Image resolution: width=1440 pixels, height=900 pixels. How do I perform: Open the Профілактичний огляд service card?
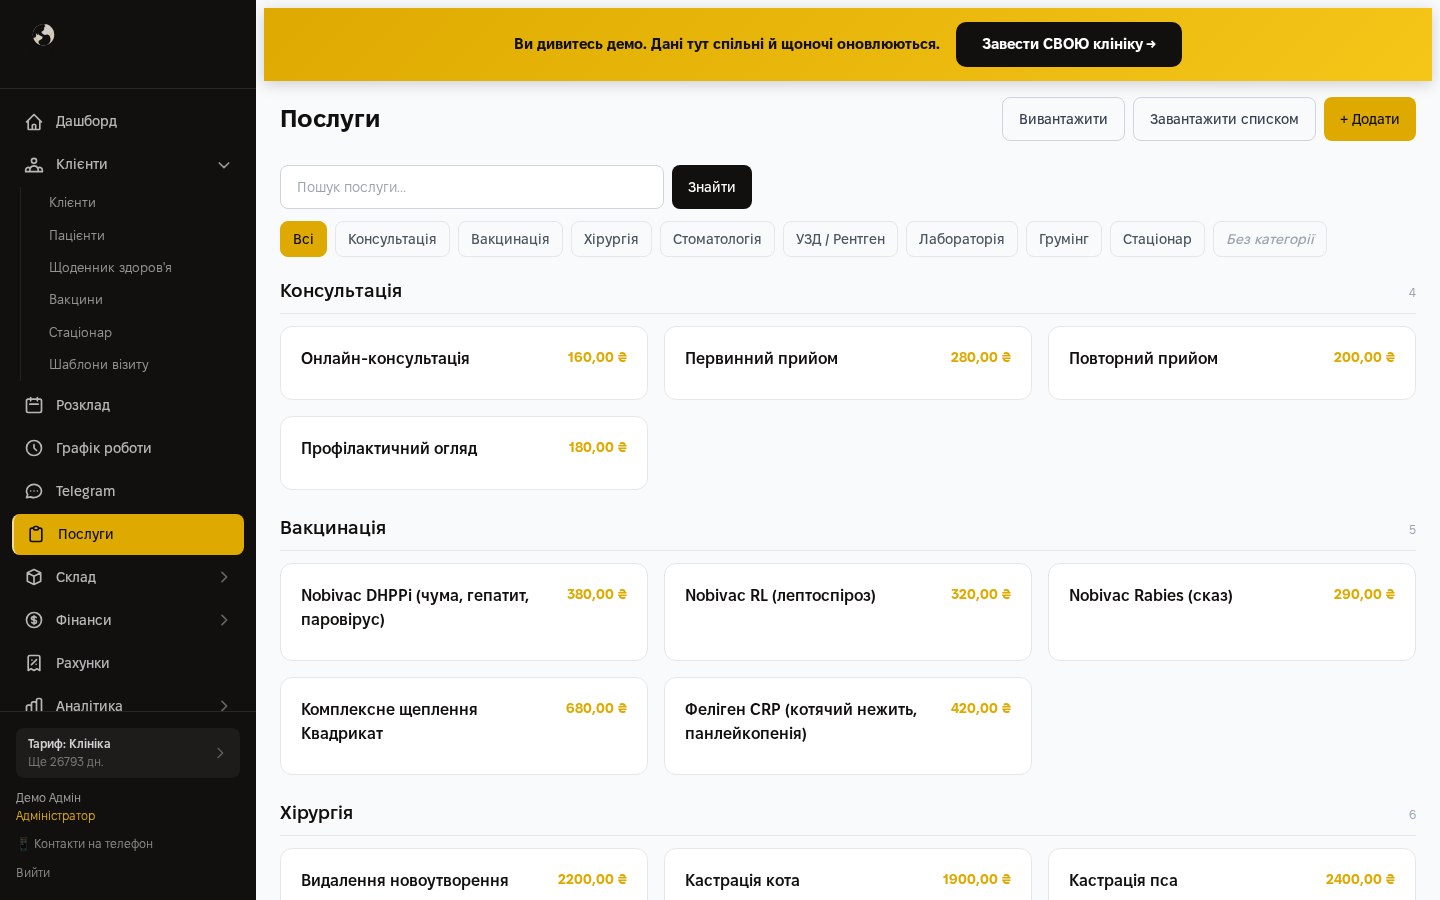464,453
